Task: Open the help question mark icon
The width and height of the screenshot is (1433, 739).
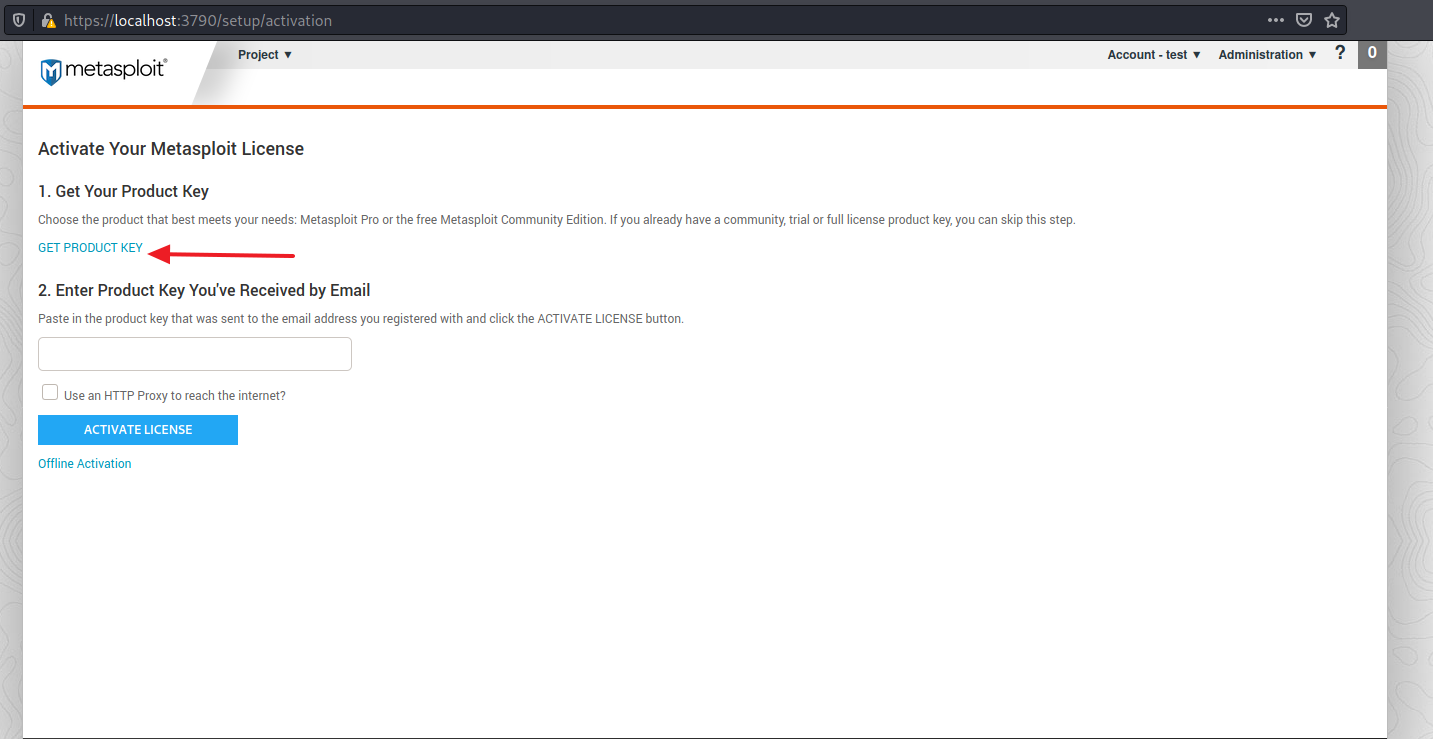Action: coord(1340,53)
